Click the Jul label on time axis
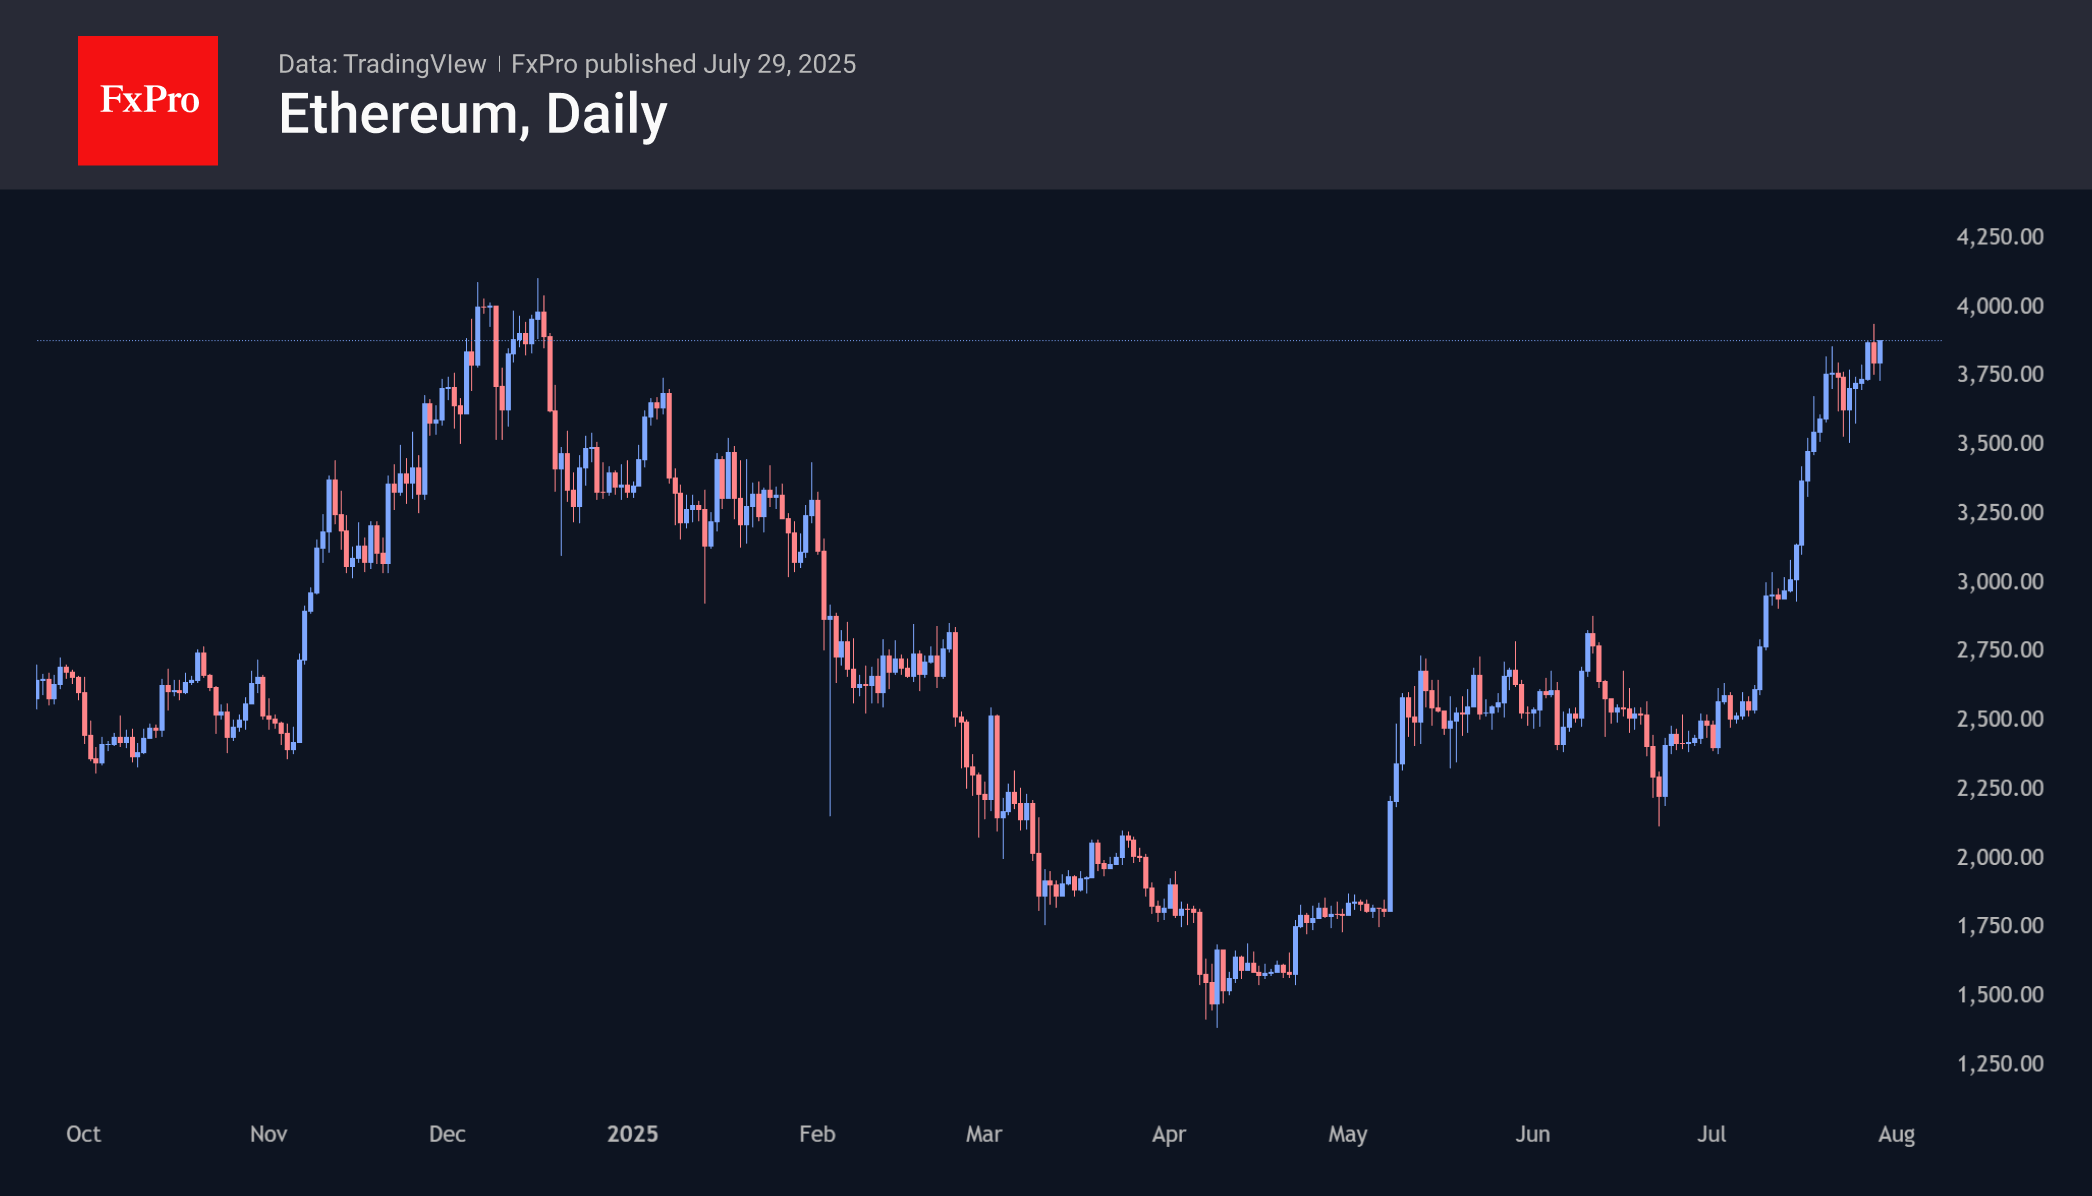The image size is (2092, 1196). (1711, 1134)
